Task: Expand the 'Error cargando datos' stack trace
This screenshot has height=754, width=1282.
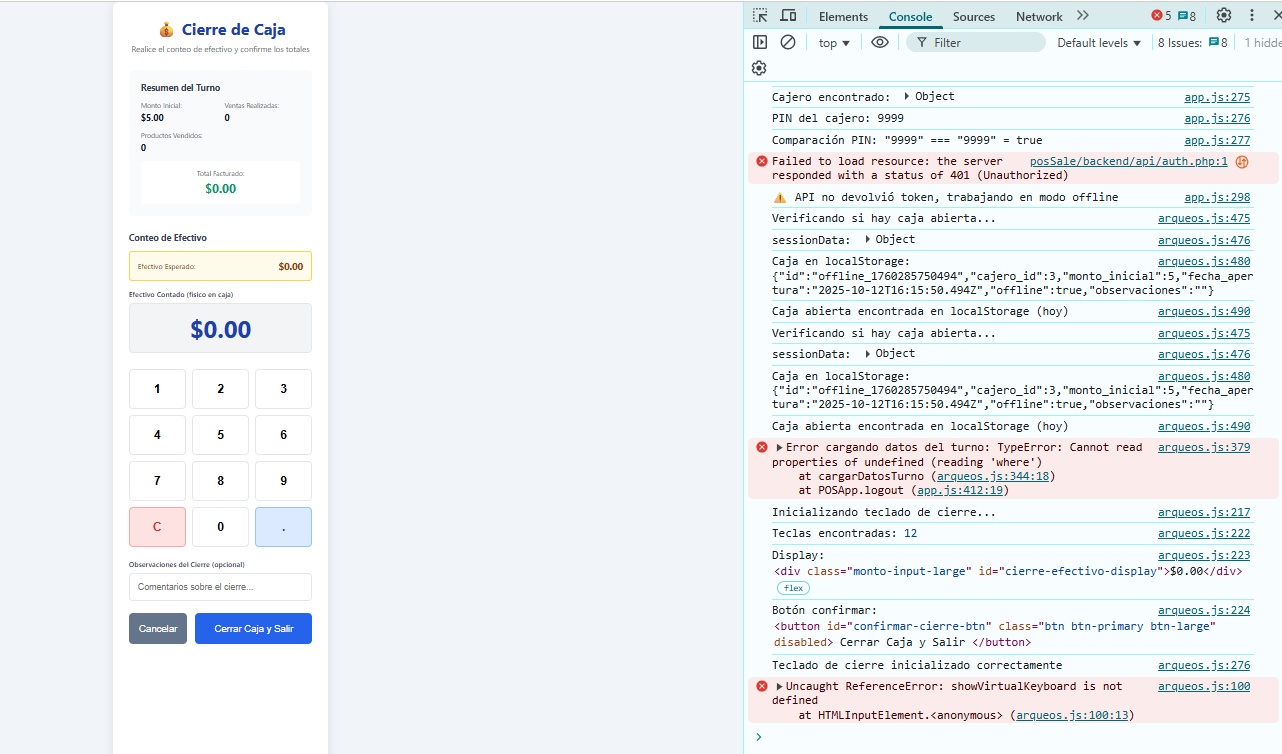Action: (x=780, y=448)
